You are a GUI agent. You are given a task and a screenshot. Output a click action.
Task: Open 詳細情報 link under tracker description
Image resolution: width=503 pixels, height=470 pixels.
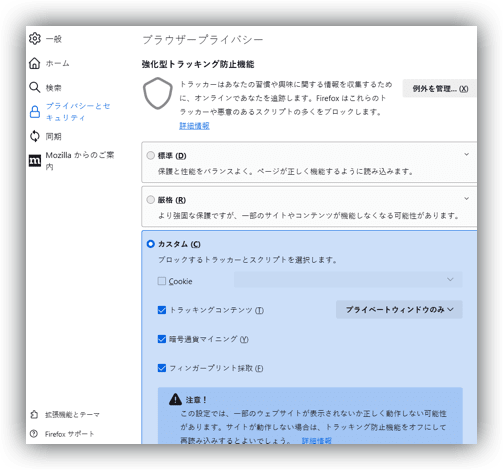(x=194, y=126)
